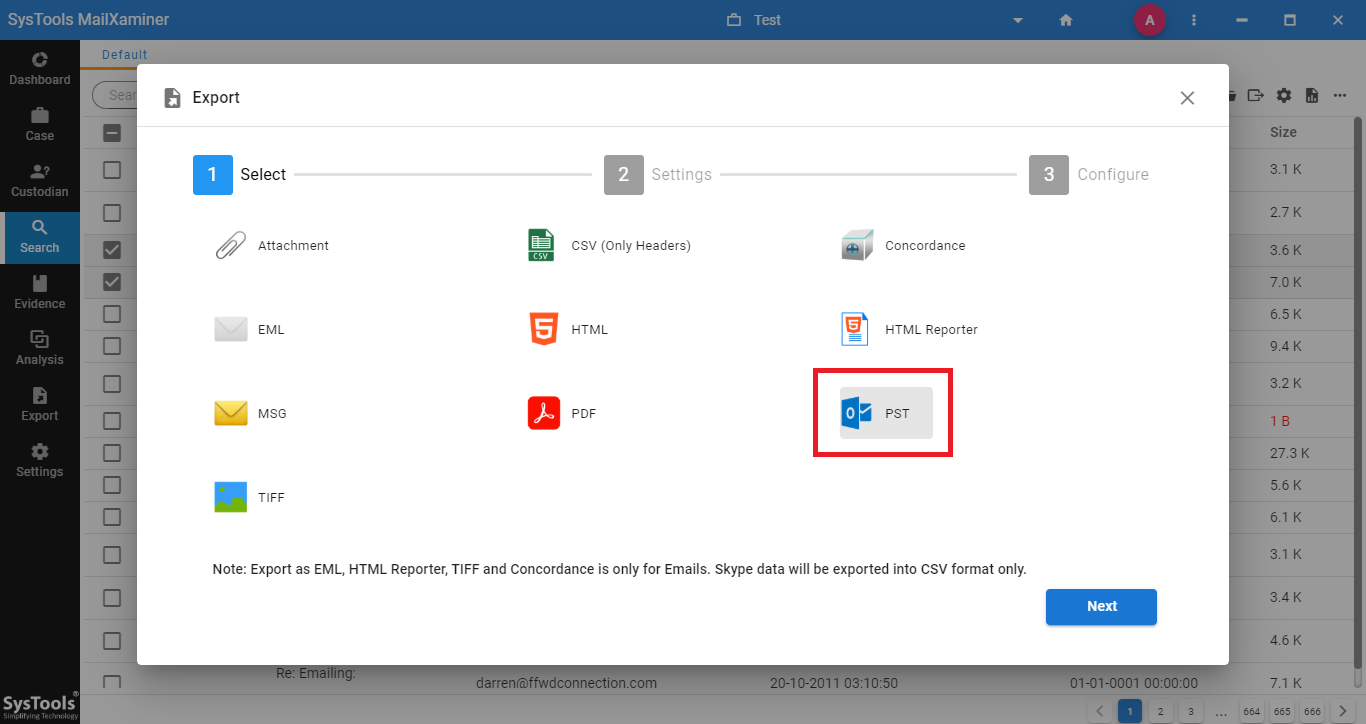Open Export section in sidebar
The height and width of the screenshot is (724, 1366).
(40, 404)
